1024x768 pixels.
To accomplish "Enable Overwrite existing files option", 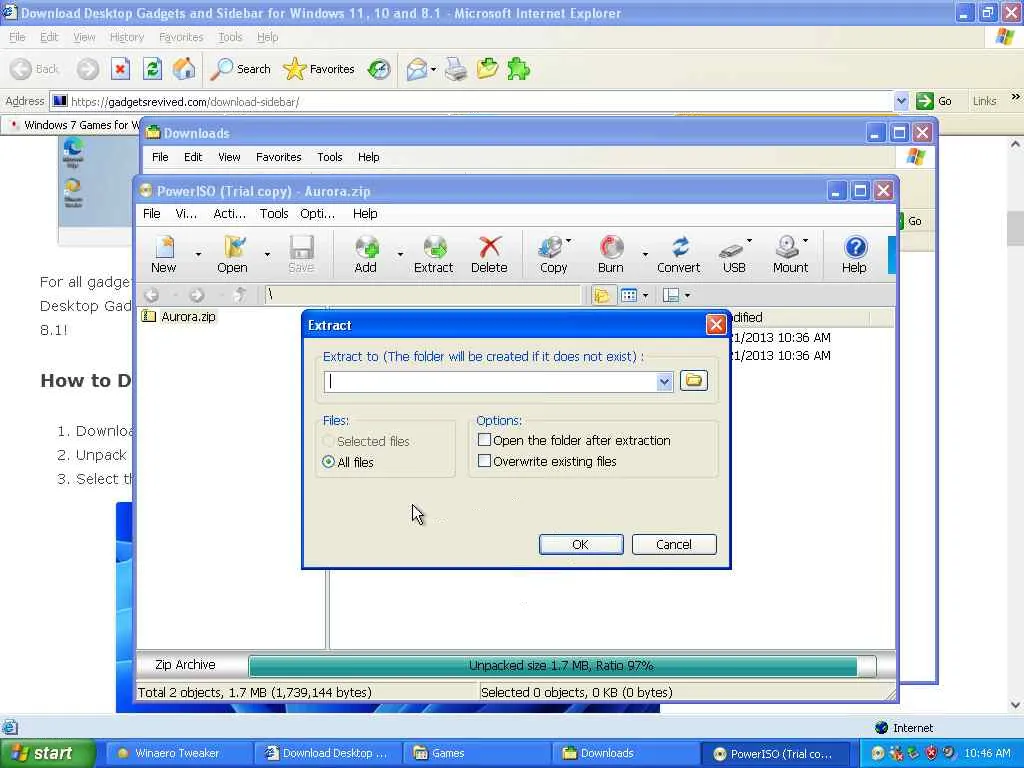I will 485,461.
